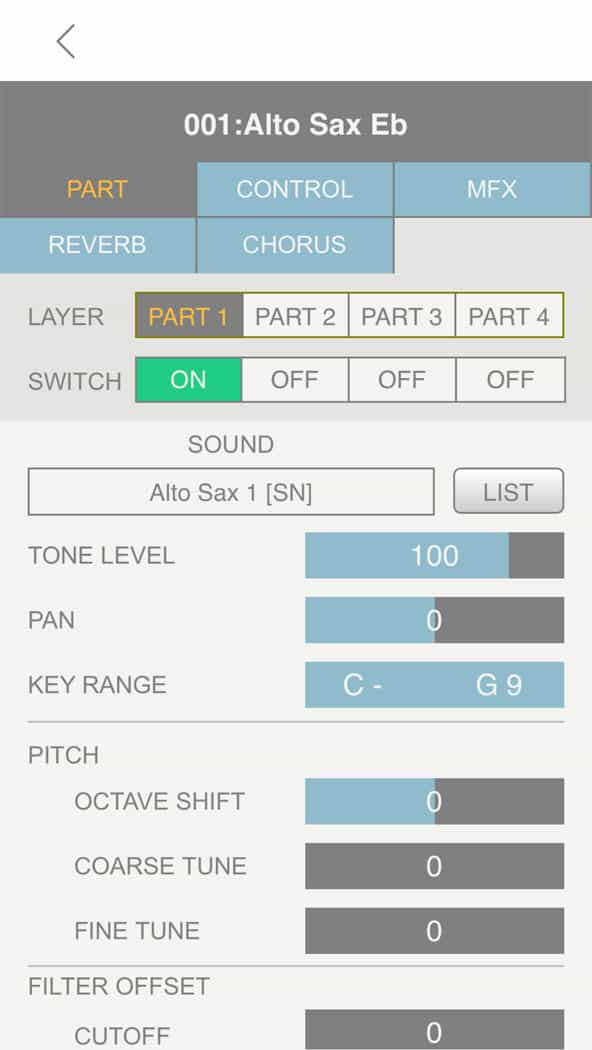Select PART 2 layer

(x=295, y=315)
